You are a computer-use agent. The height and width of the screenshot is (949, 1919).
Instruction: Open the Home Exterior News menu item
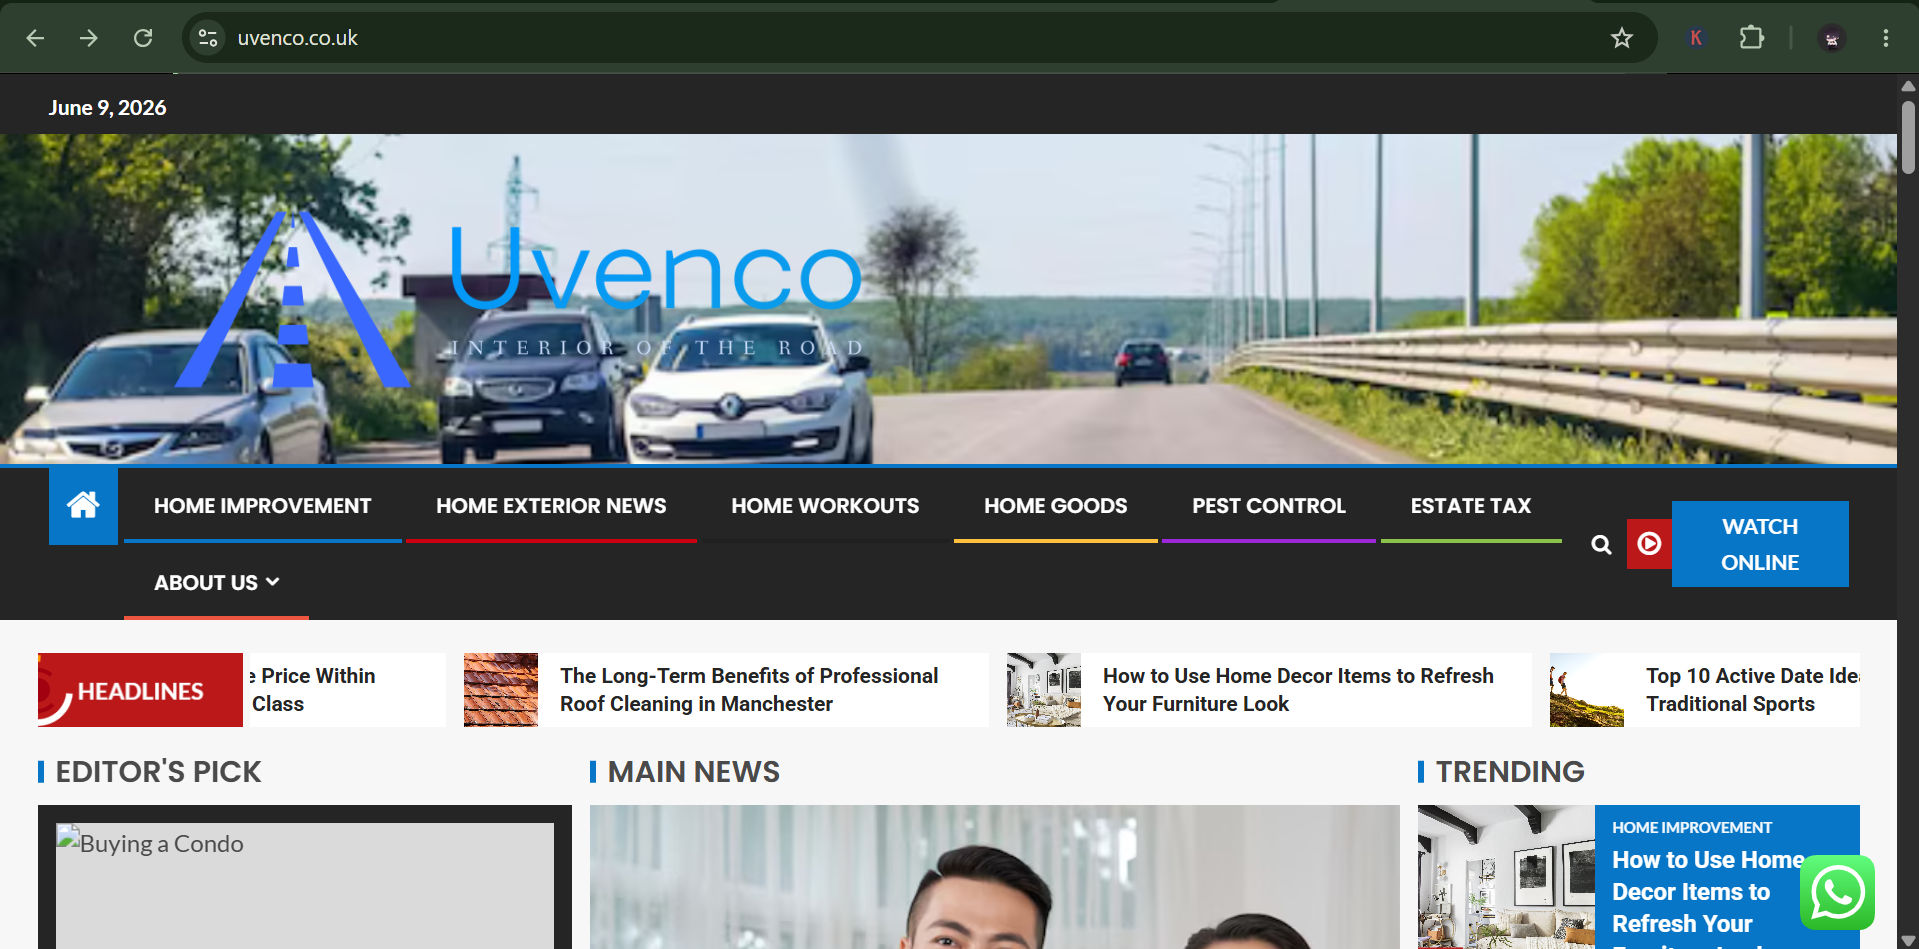551,506
